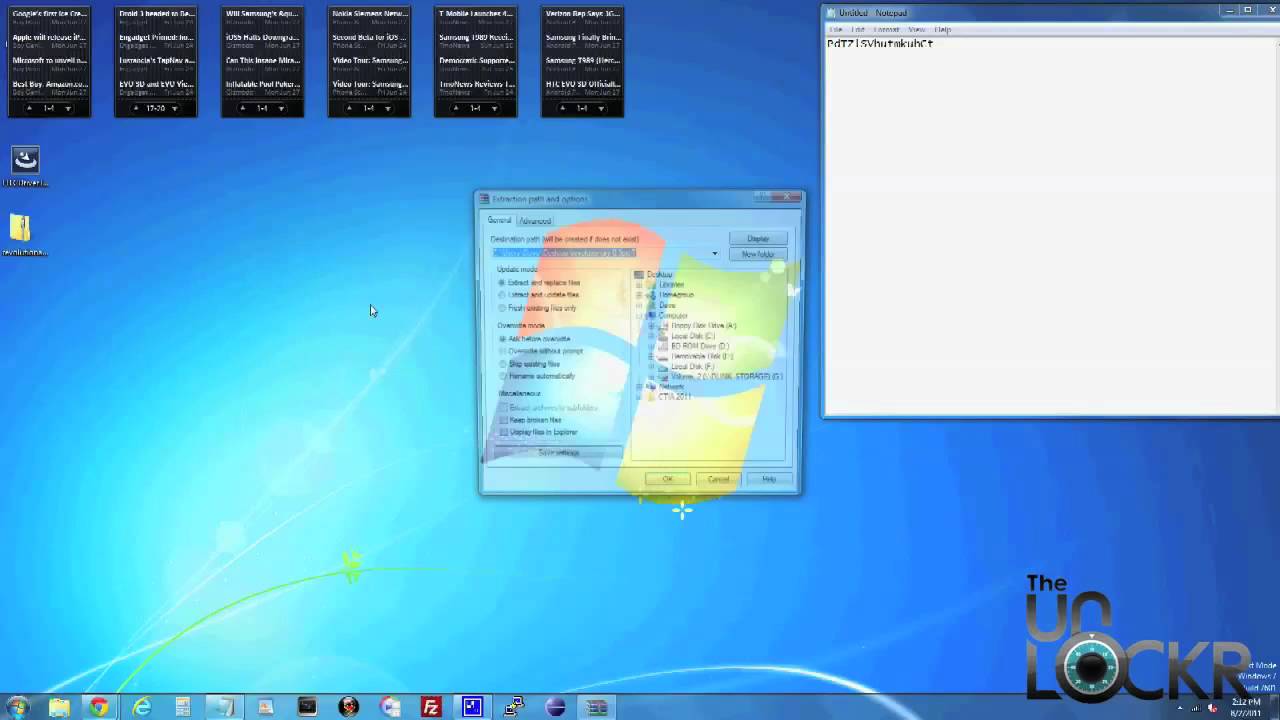Open 'Apple will release' news headline
Viewport: 1280px width, 720px height.
pos(49,37)
